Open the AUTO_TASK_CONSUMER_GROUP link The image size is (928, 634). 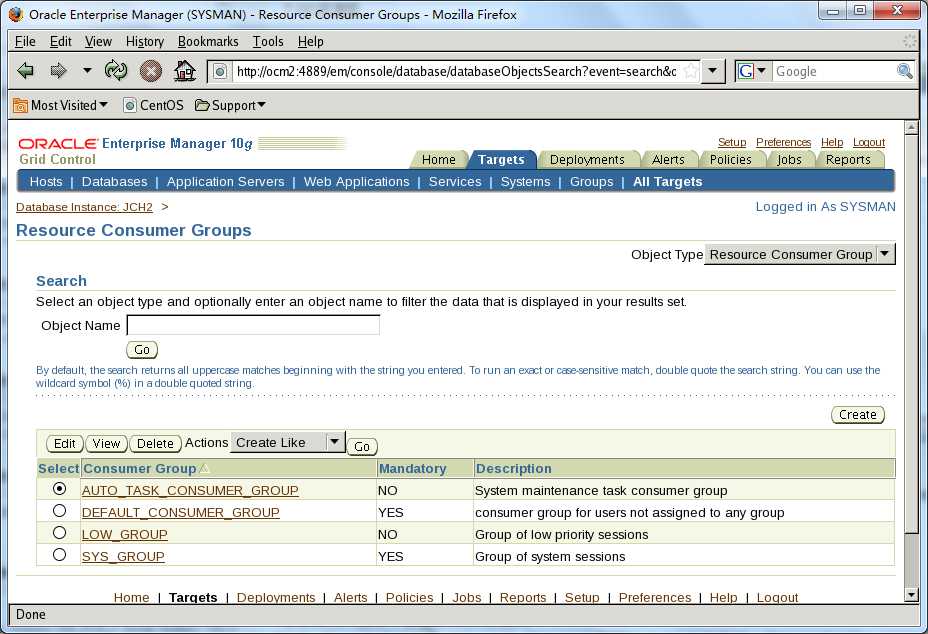[x=190, y=490]
